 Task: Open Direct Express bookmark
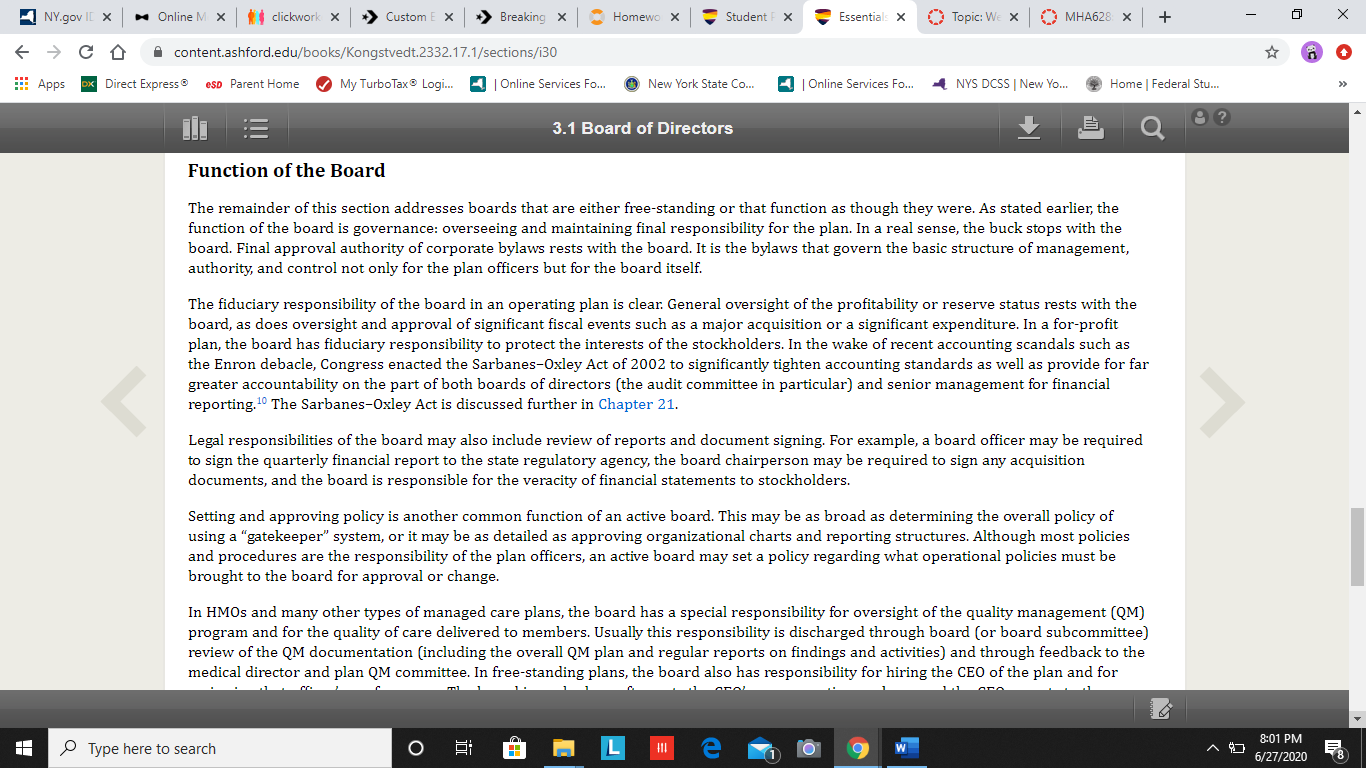[x=135, y=84]
